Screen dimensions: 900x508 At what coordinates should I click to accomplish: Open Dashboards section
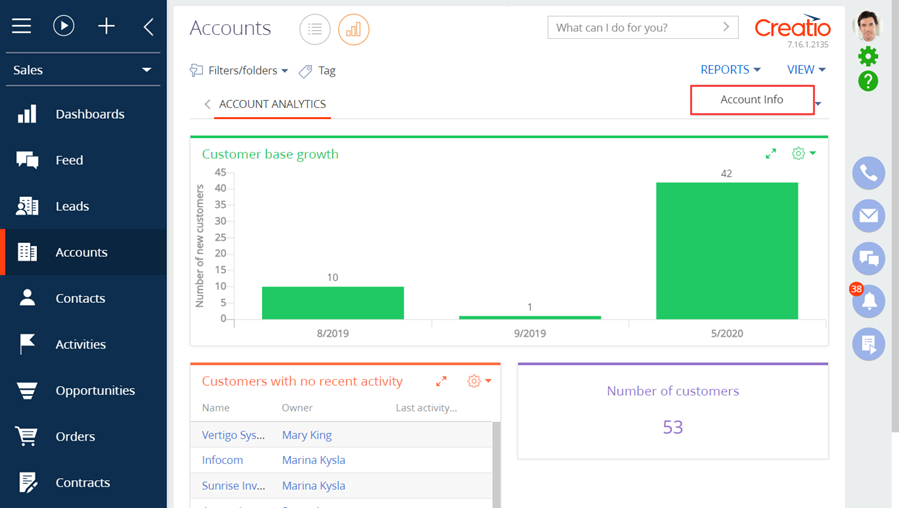[x=83, y=114]
